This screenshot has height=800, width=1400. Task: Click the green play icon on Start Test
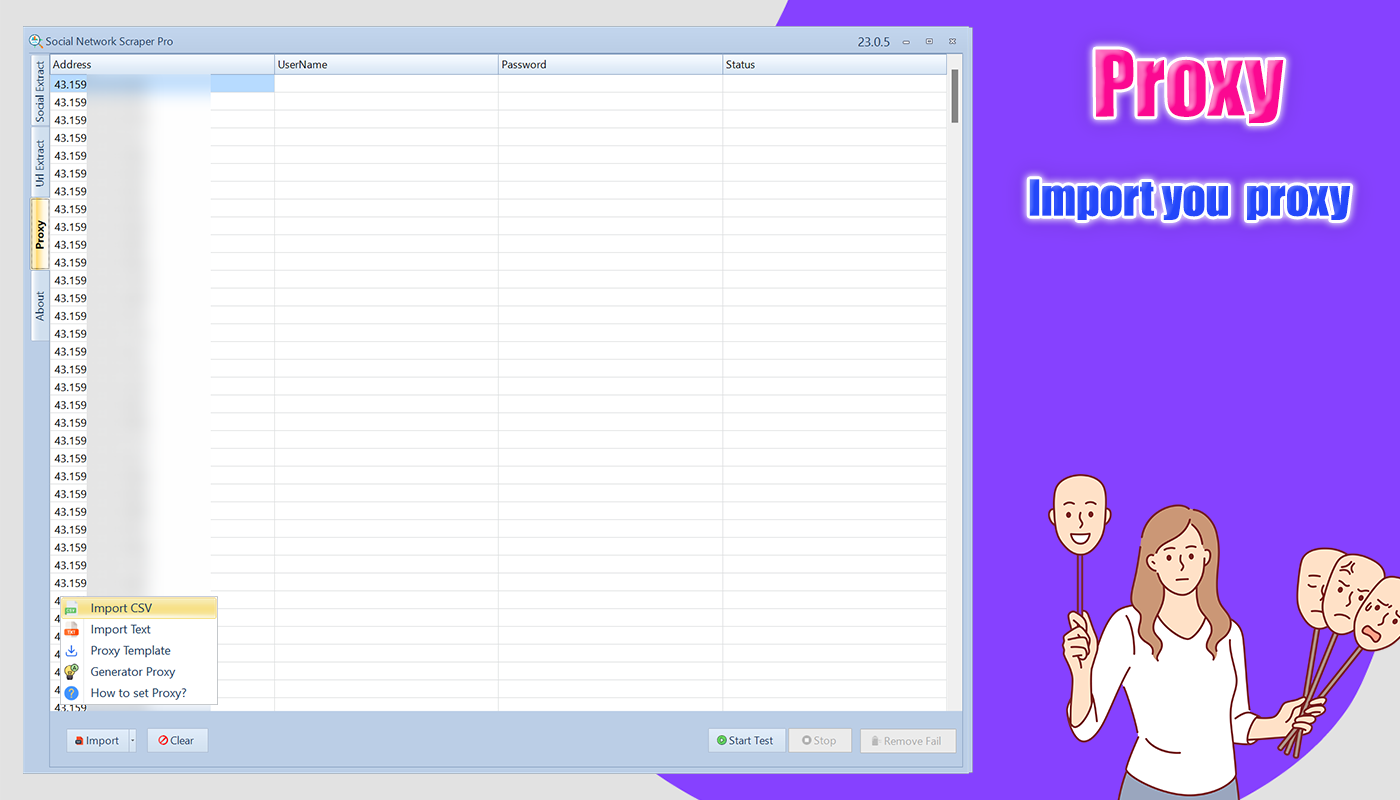coord(723,740)
